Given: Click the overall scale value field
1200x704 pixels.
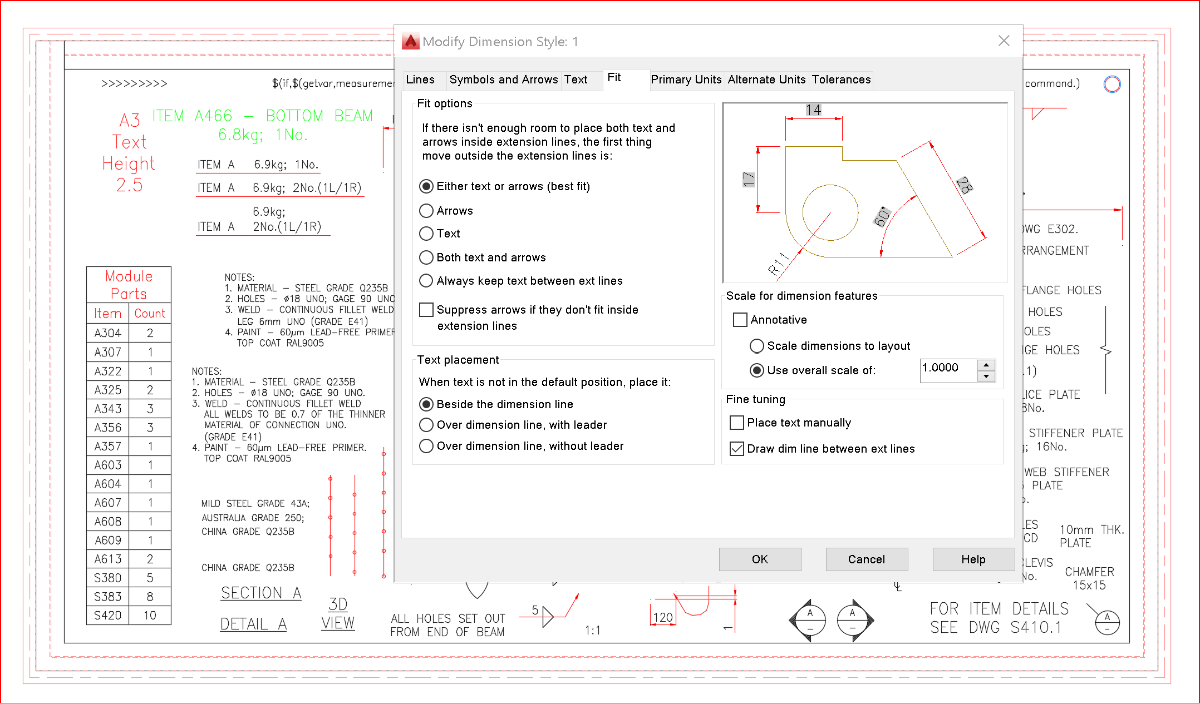Looking at the screenshot, I should click(x=948, y=370).
